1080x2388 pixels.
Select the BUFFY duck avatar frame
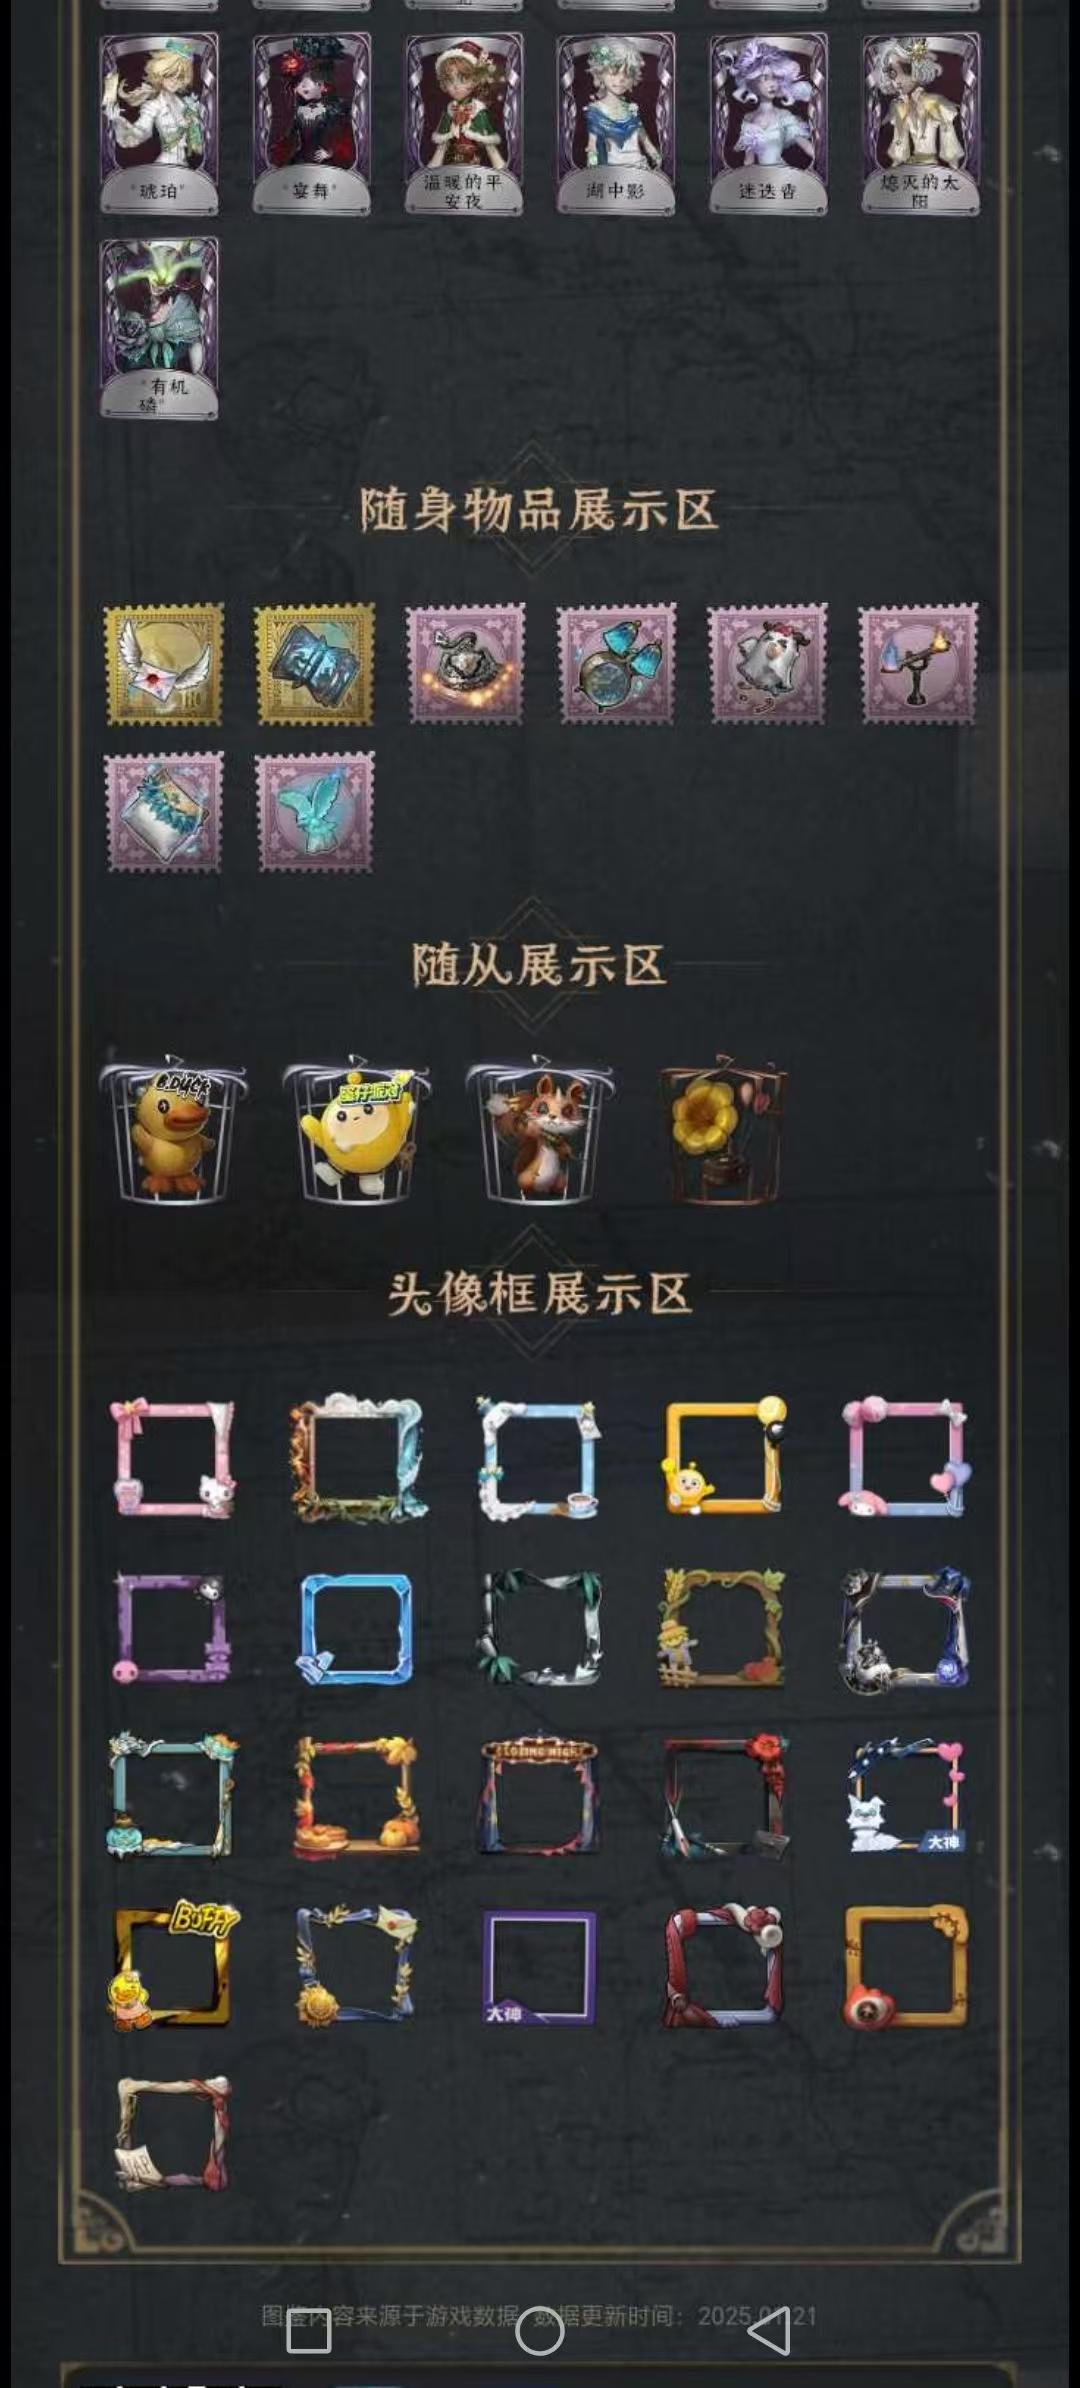pyautogui.click(x=173, y=1966)
